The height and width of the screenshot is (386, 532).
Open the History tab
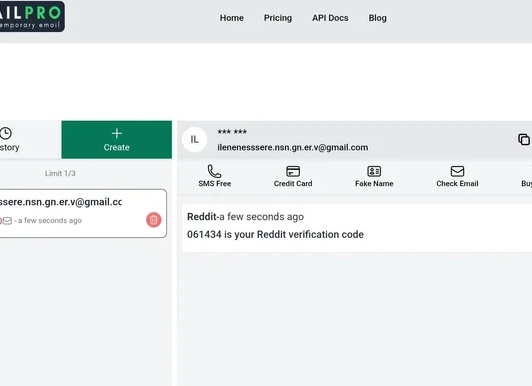pyautogui.click(x=31, y=139)
